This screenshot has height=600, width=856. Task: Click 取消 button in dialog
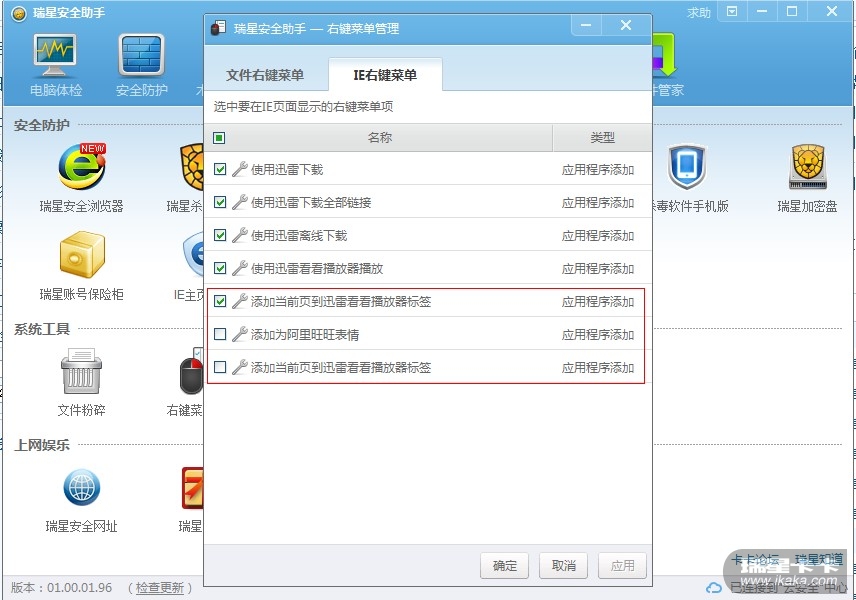tap(563, 566)
